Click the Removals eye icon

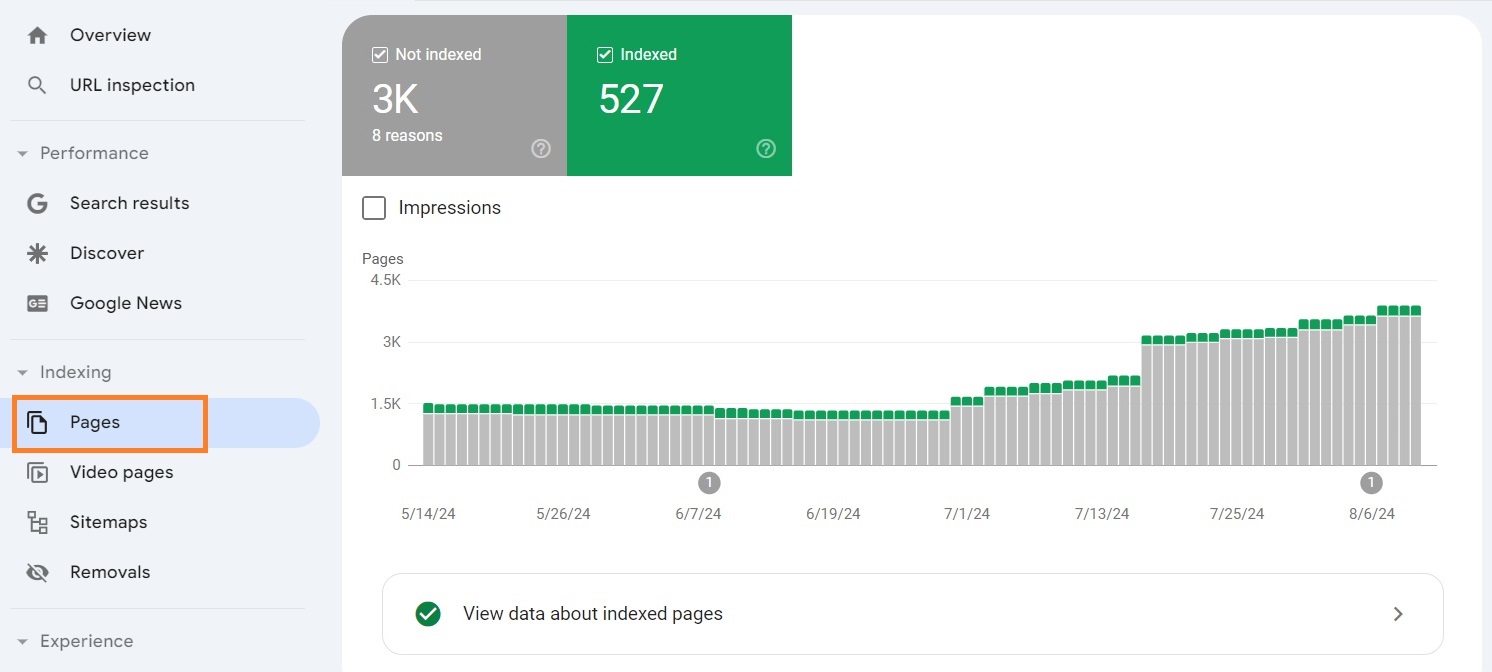click(x=36, y=572)
